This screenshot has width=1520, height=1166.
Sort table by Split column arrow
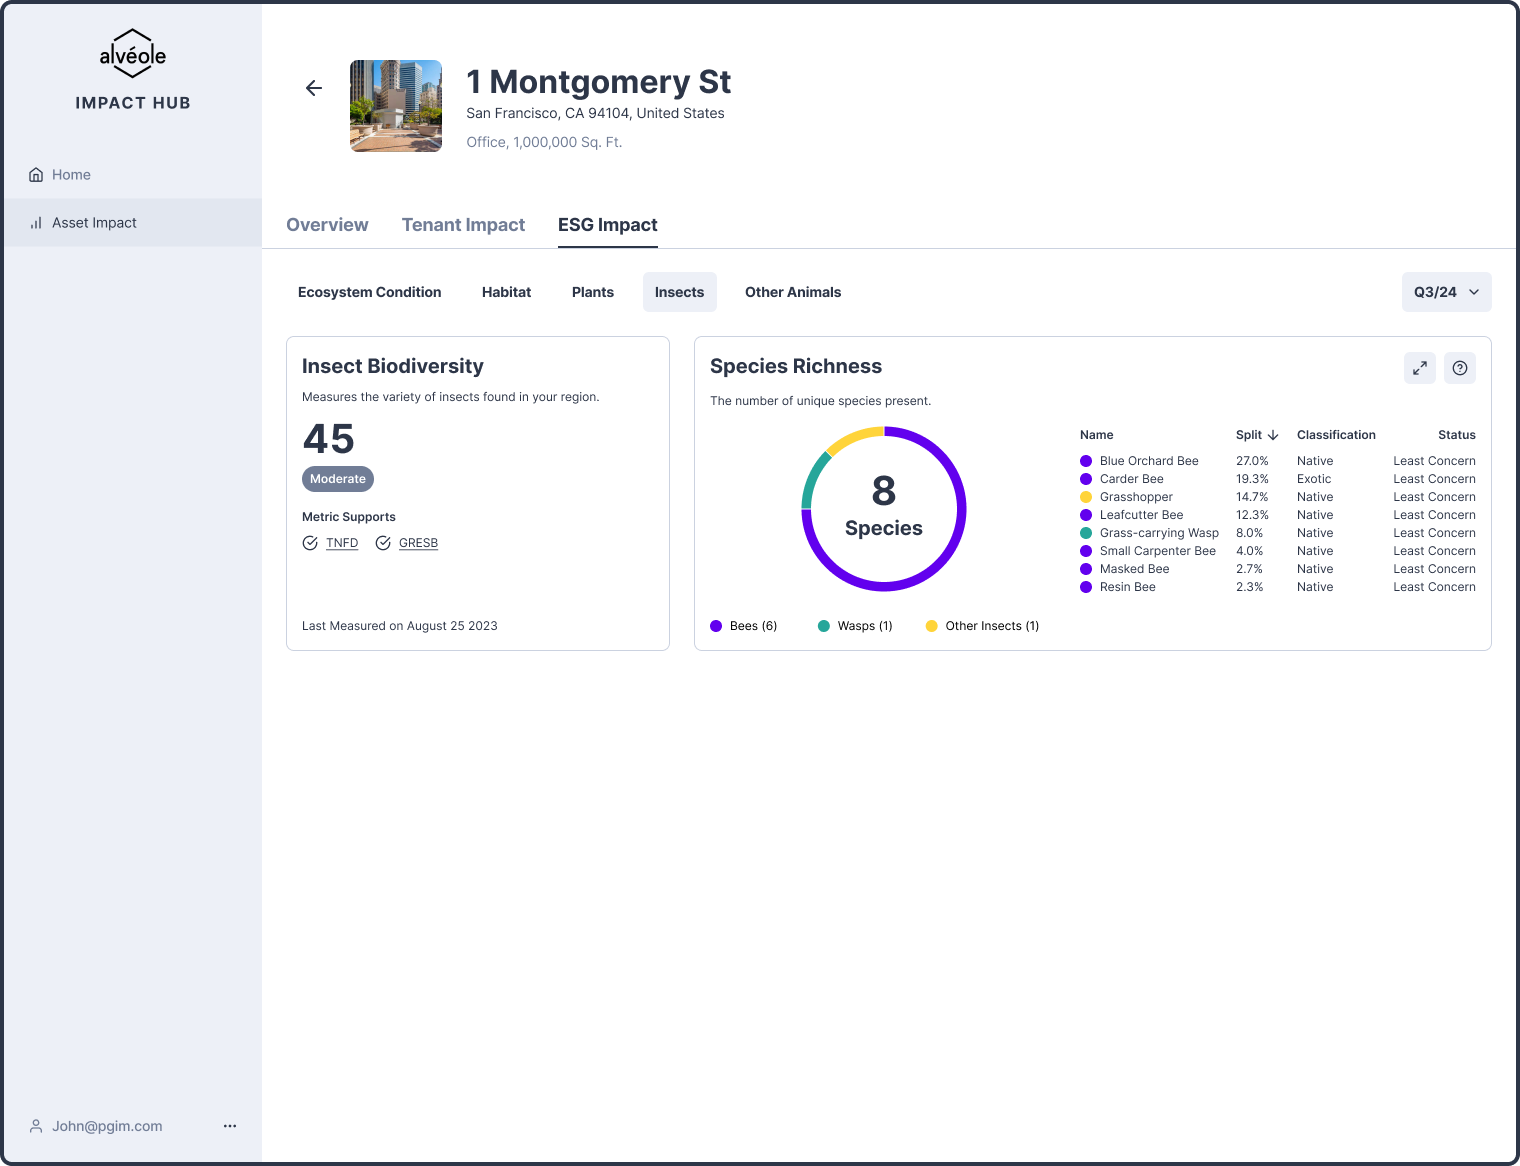[x=1273, y=435]
